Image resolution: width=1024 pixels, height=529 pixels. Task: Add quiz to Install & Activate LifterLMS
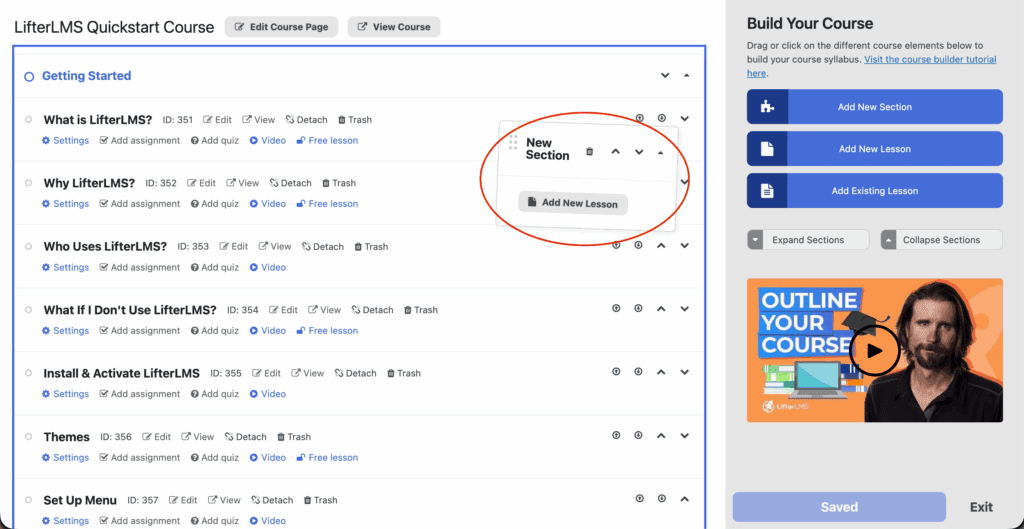point(215,394)
